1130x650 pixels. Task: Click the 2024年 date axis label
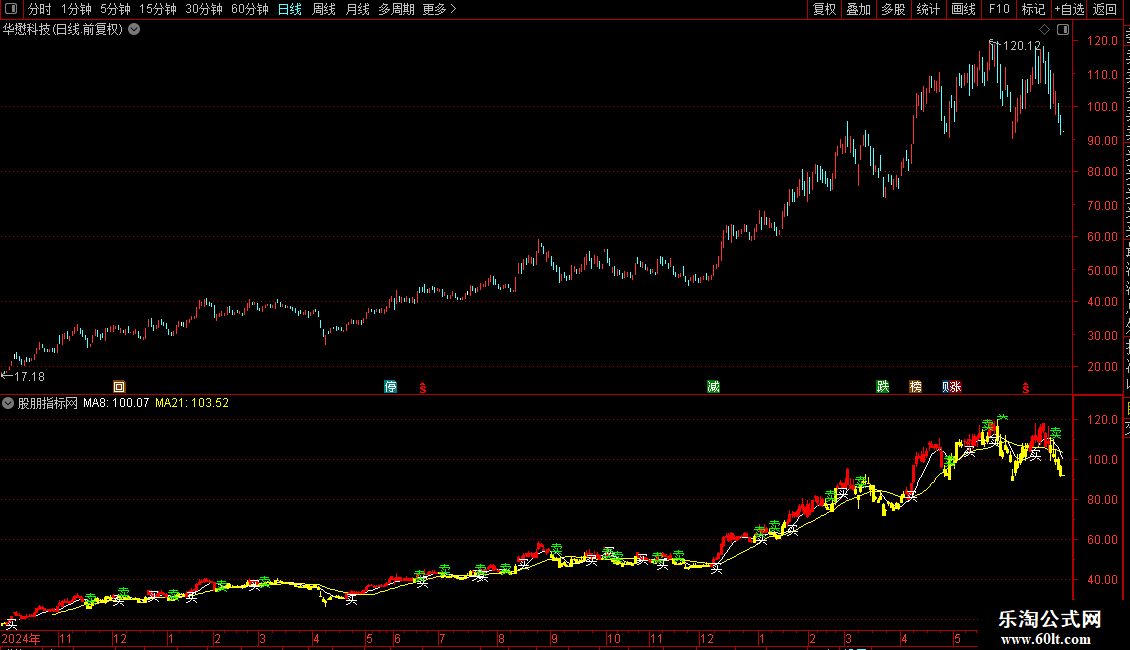(x=21, y=638)
